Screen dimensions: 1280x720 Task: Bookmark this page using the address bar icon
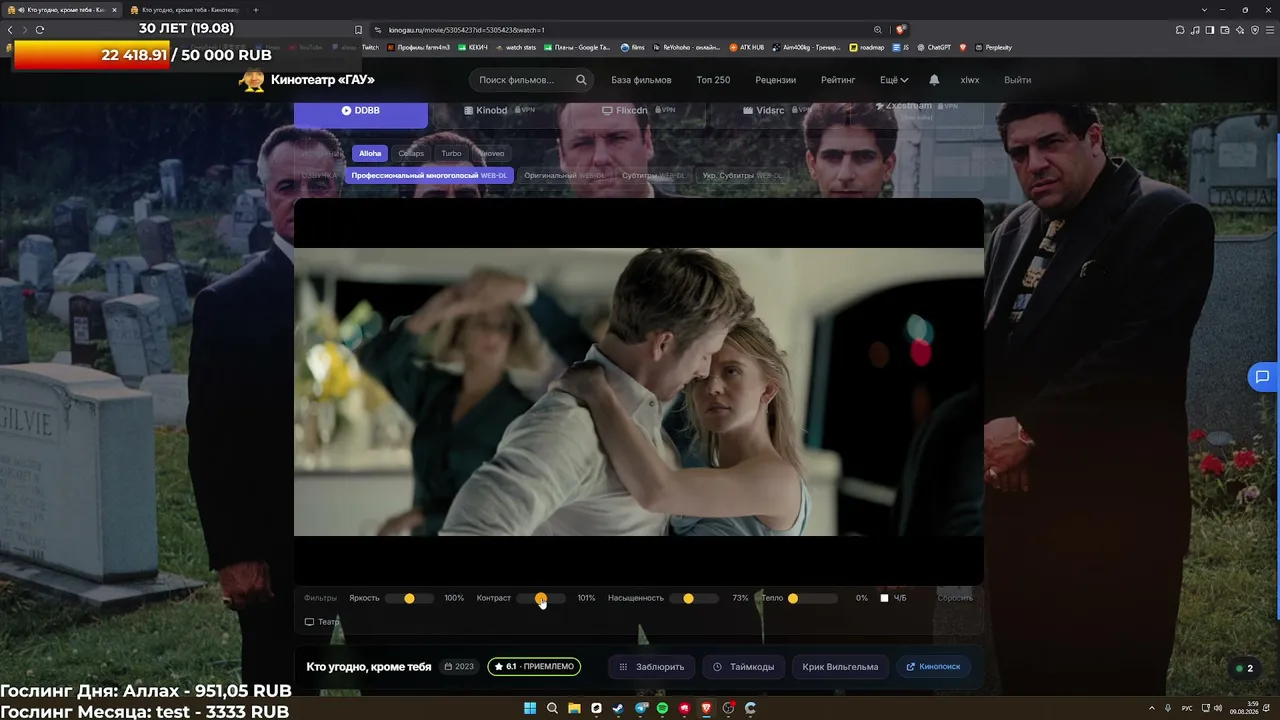click(359, 30)
